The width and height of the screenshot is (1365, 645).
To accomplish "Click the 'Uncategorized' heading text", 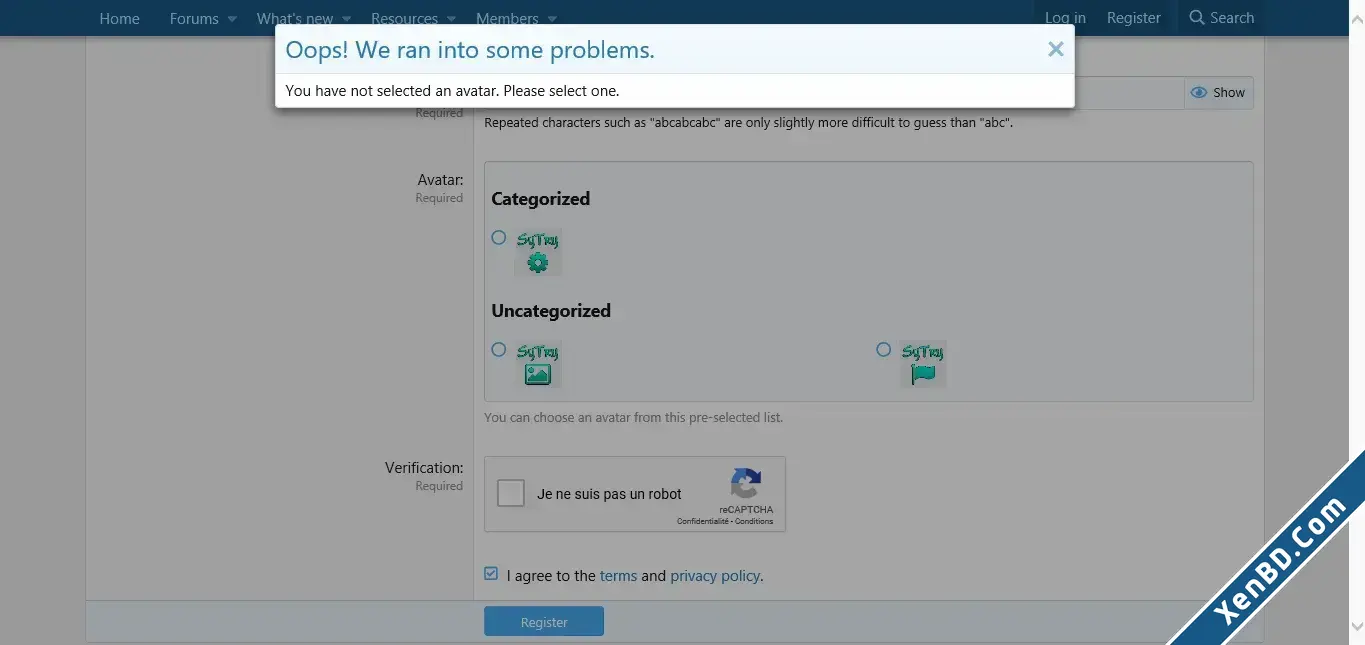I will [551, 311].
